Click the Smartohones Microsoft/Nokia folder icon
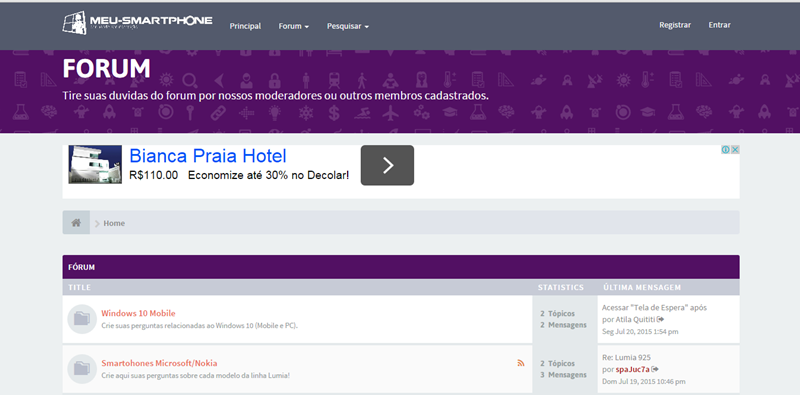Image resolution: width=800 pixels, height=395 pixels. (x=82, y=369)
